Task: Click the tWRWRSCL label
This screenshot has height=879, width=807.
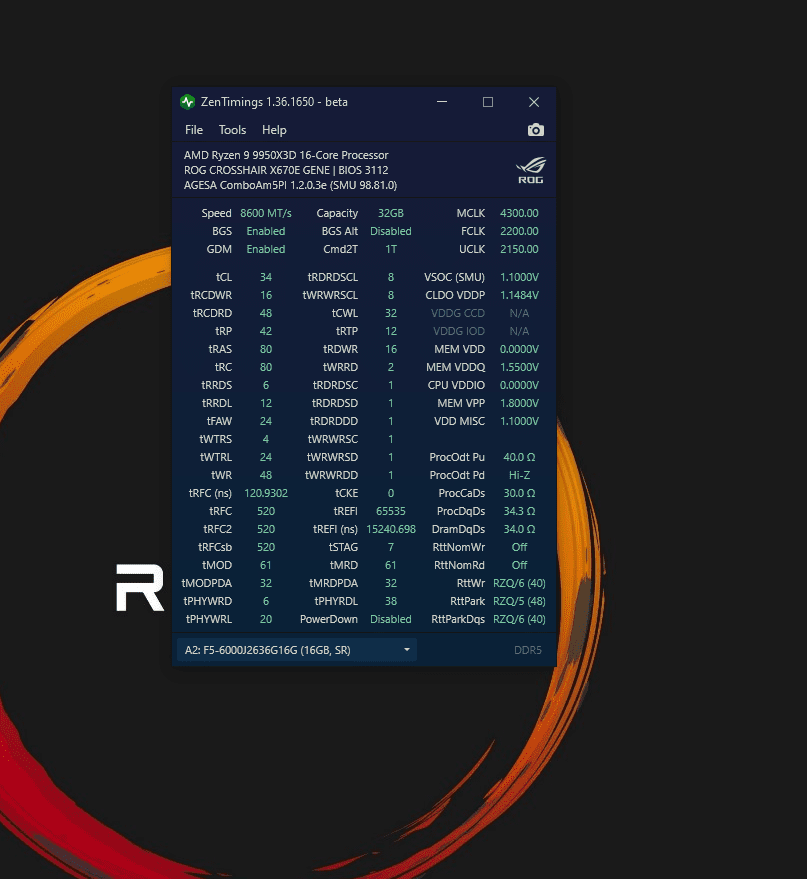Action: click(x=330, y=295)
